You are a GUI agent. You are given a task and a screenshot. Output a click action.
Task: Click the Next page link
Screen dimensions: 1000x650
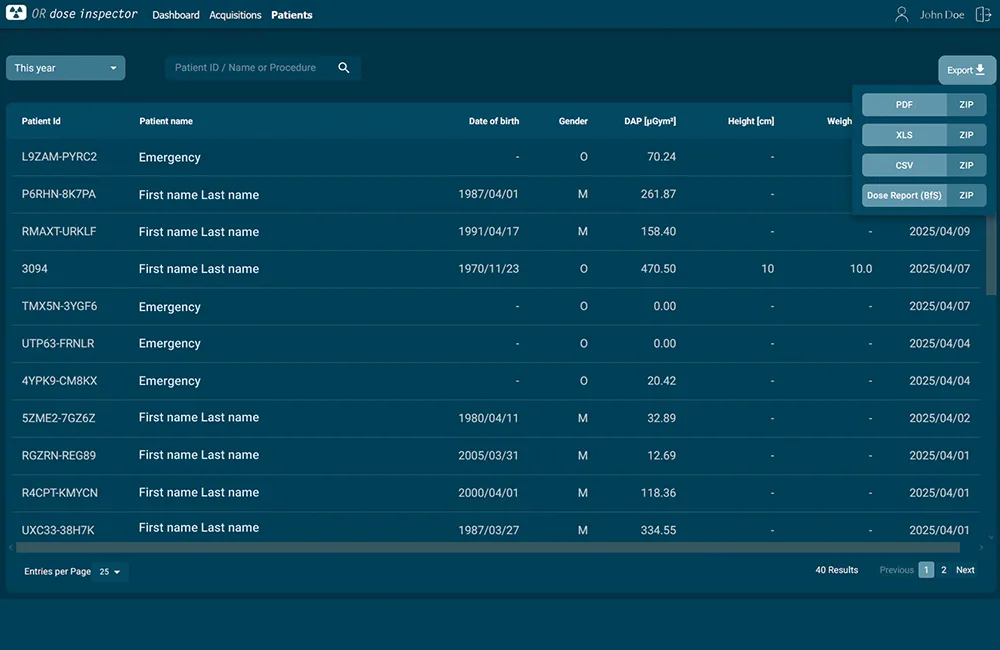tap(965, 570)
